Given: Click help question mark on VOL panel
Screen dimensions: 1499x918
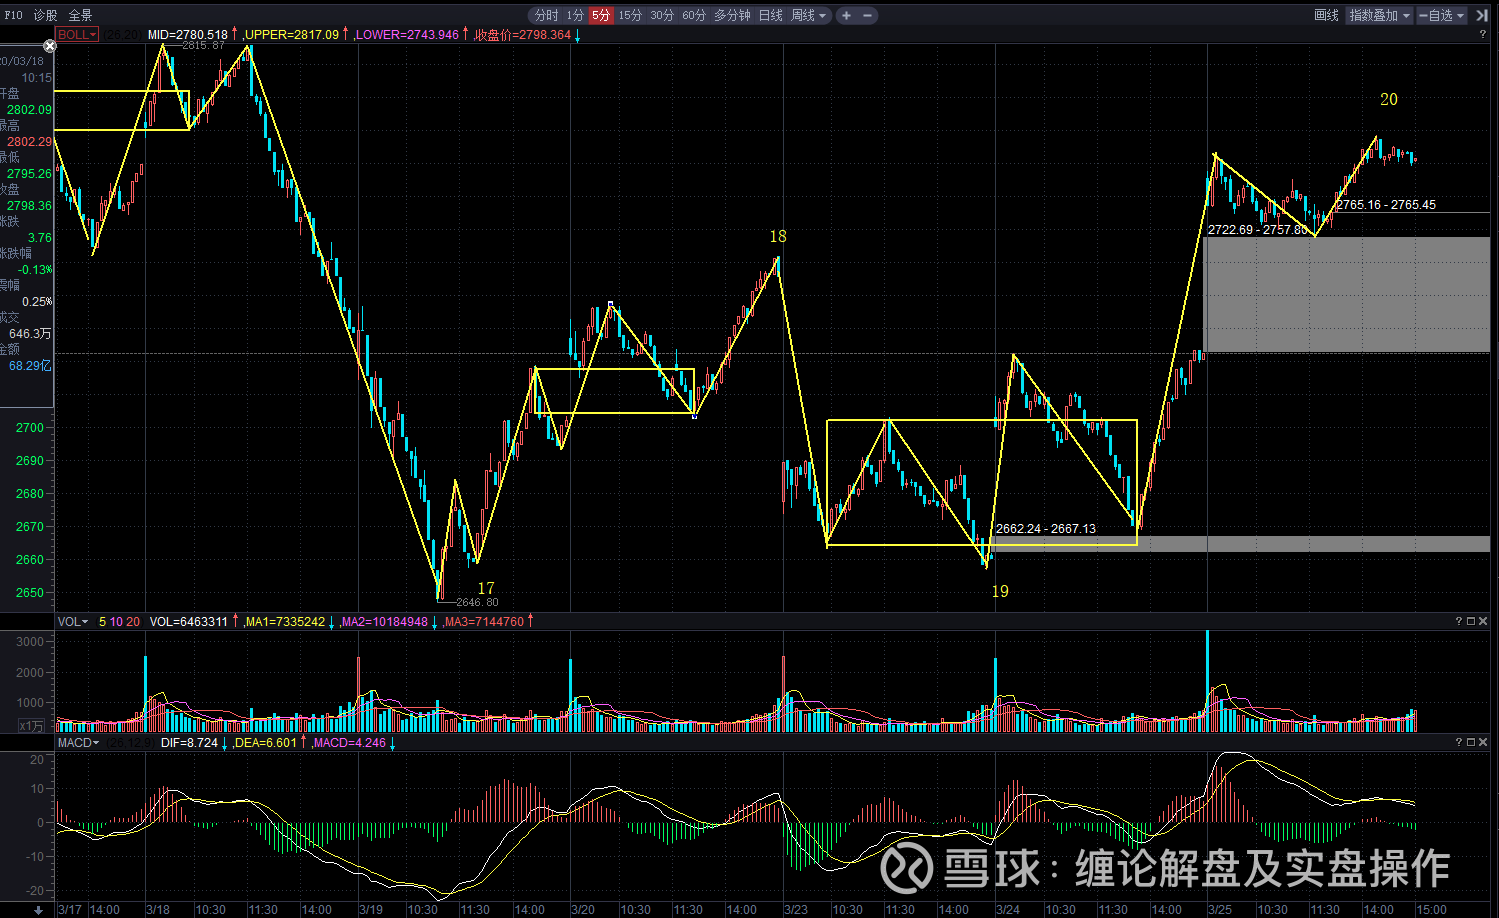Looking at the screenshot, I should (1458, 621).
